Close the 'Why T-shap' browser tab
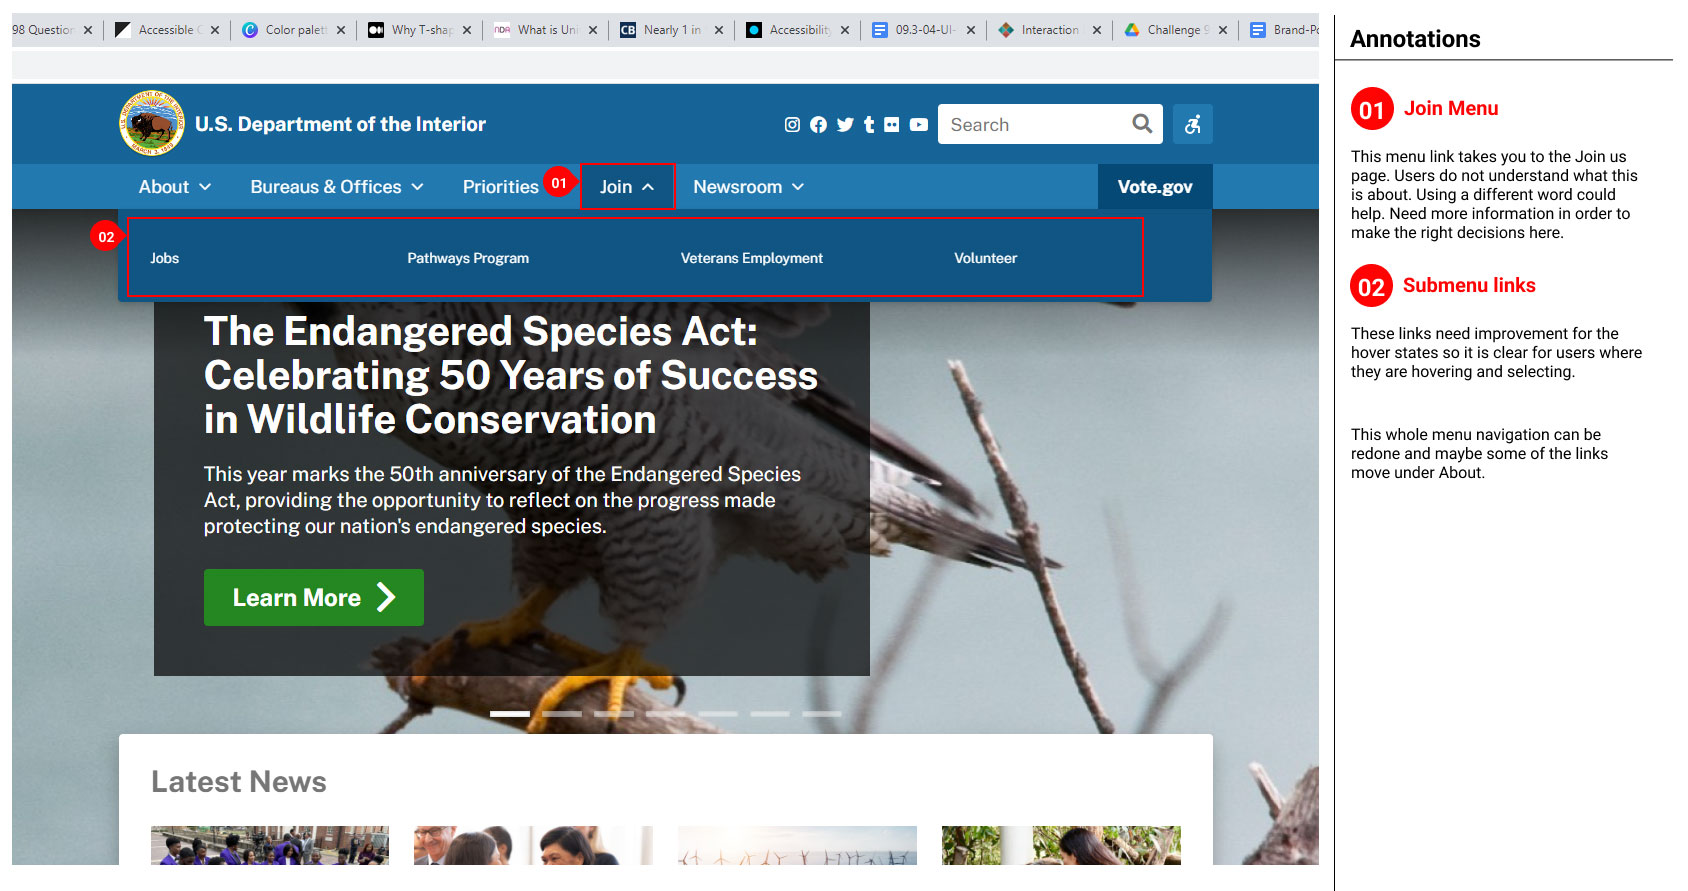 click(x=467, y=30)
